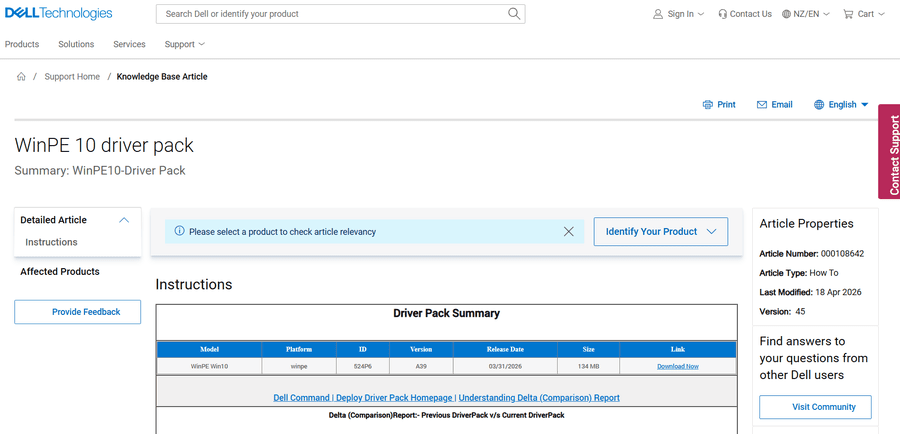Click the Model column header
Screen dimensions: 900x434
pyautogui.click(x=209, y=349)
